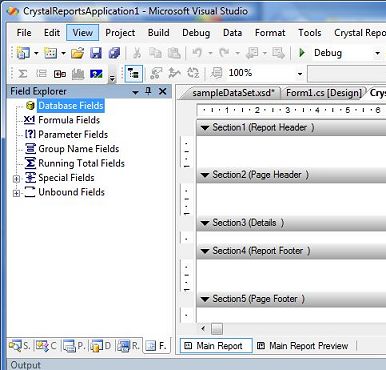Click the Undo arrow icon
386x370 pixels.
point(197,53)
